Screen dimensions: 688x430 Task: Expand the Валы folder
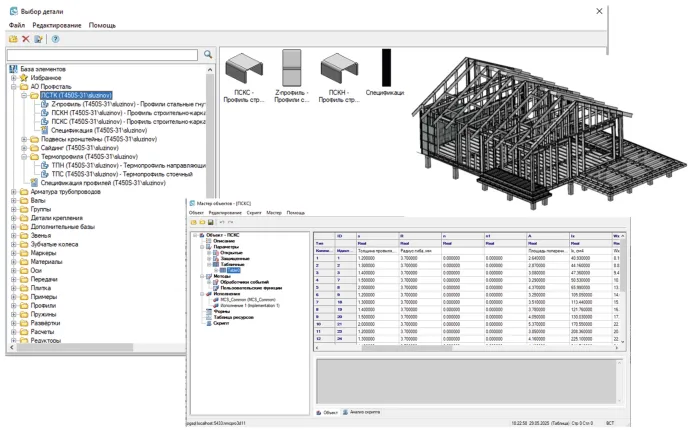pyautogui.click(x=14, y=201)
